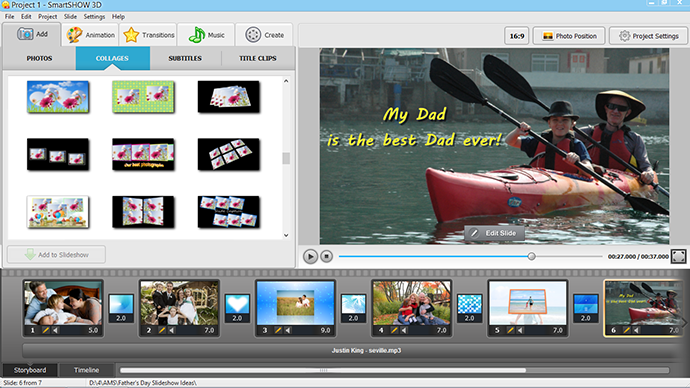Switch to Timeline view
The height and width of the screenshot is (388, 690).
(86, 370)
